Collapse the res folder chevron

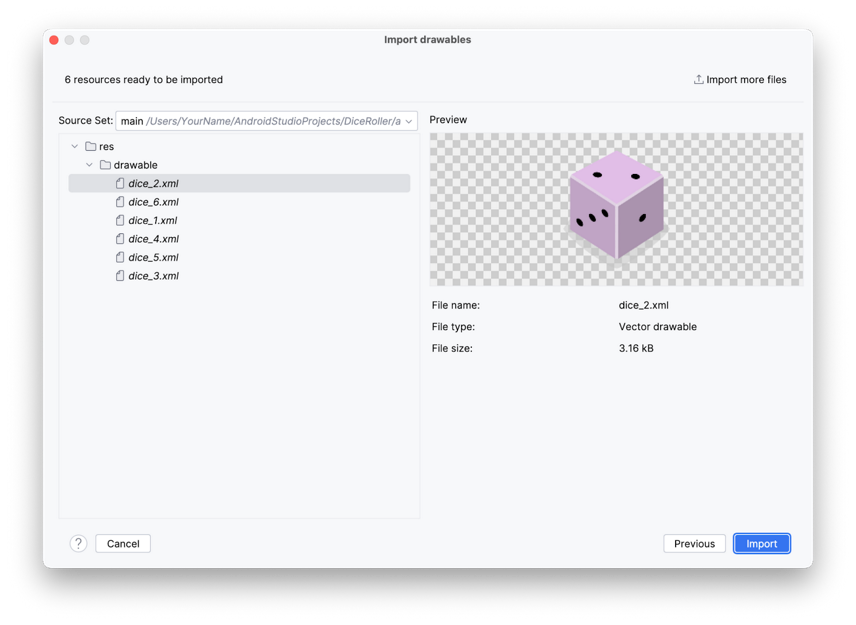[x=75, y=146]
